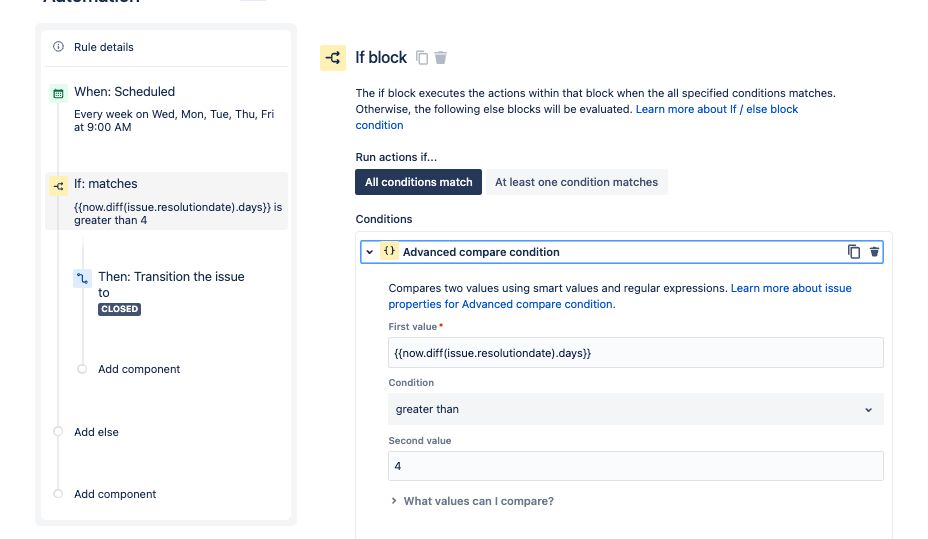928x539 pixels.
Task: Click the Second value input field
Action: (635, 466)
